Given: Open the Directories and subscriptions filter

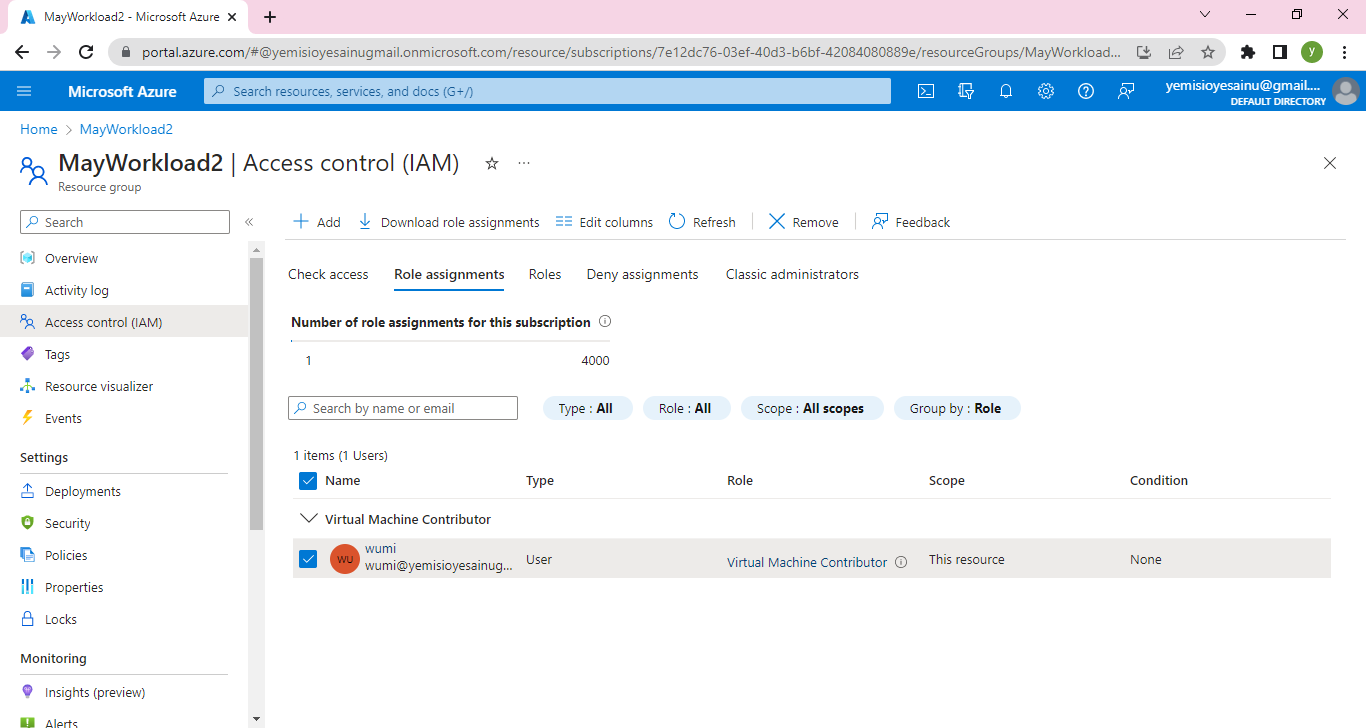Looking at the screenshot, I should pos(966,91).
